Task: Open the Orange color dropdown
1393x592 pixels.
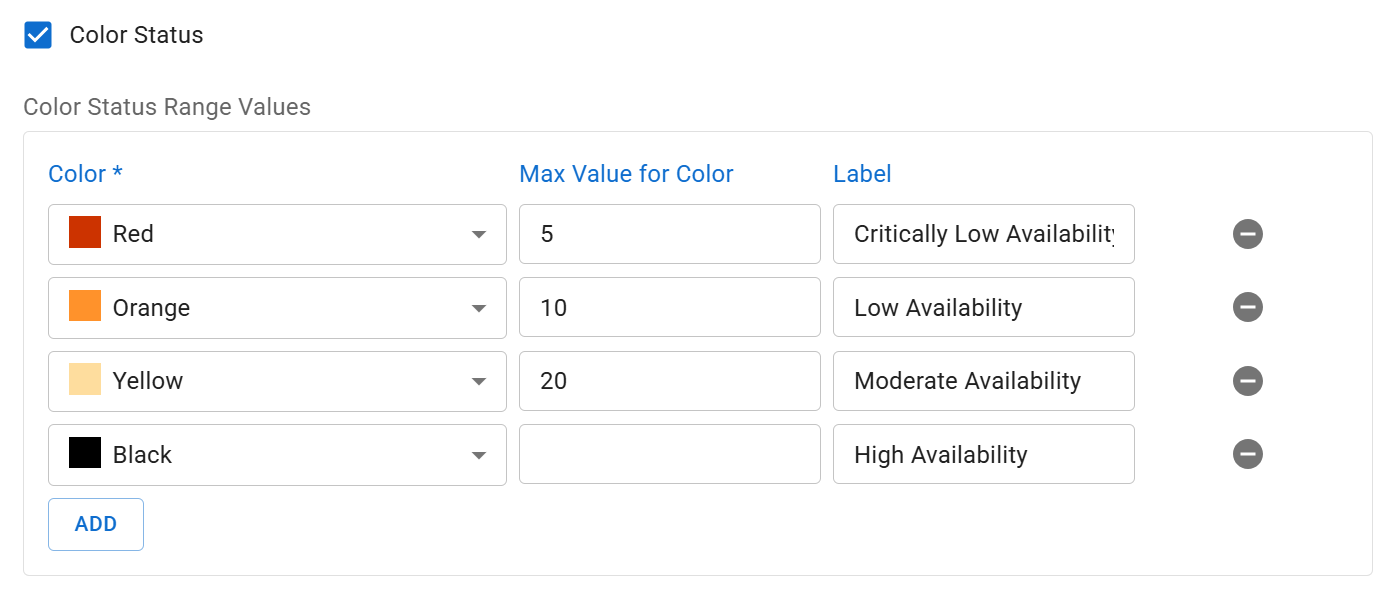Action: click(479, 307)
